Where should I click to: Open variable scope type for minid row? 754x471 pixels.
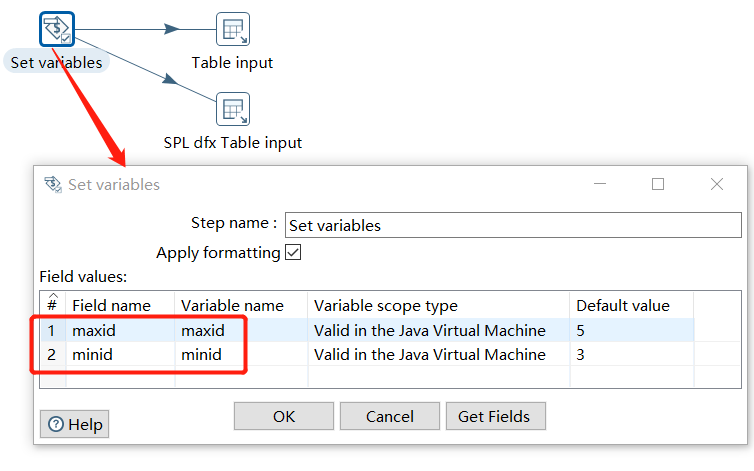(438, 355)
